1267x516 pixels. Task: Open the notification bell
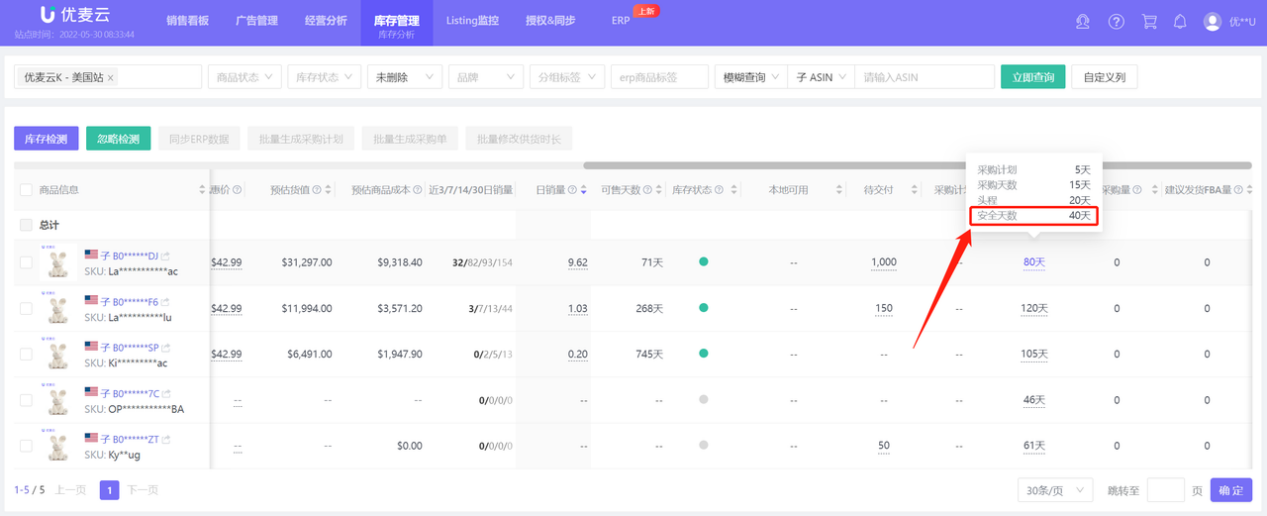1180,21
